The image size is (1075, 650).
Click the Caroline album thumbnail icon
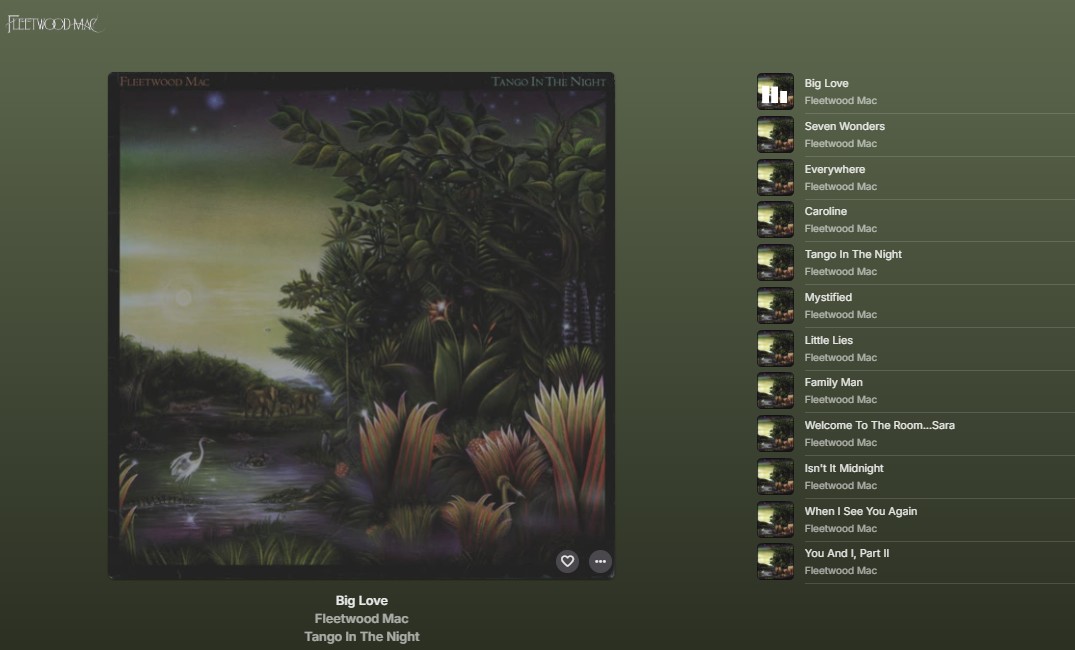coord(775,220)
